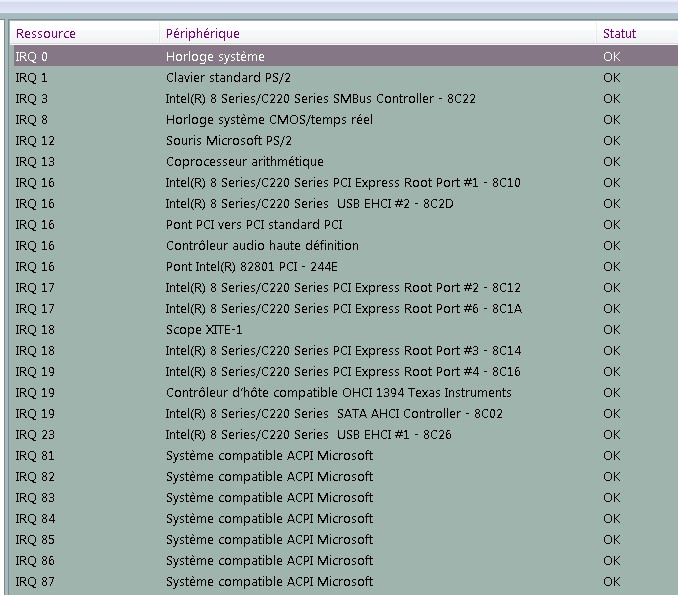The height and width of the screenshot is (595, 678).
Task: Select Horloge système CMOS/temps réel row
Action: coord(269,120)
